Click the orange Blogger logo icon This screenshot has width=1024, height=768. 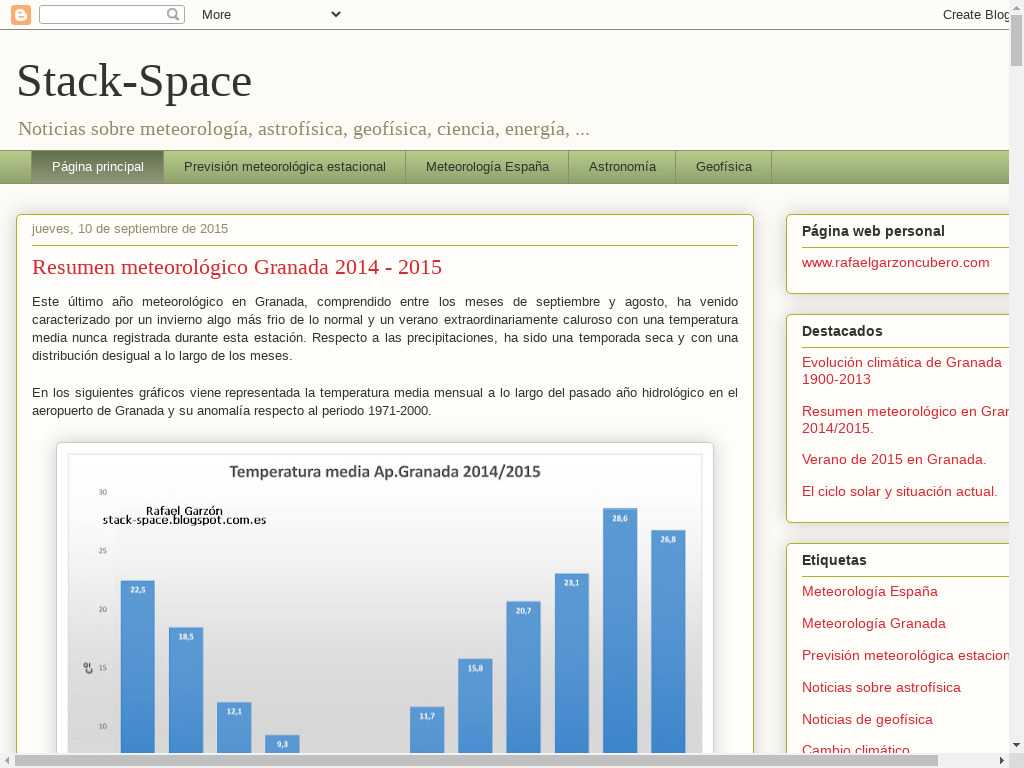[x=21, y=14]
